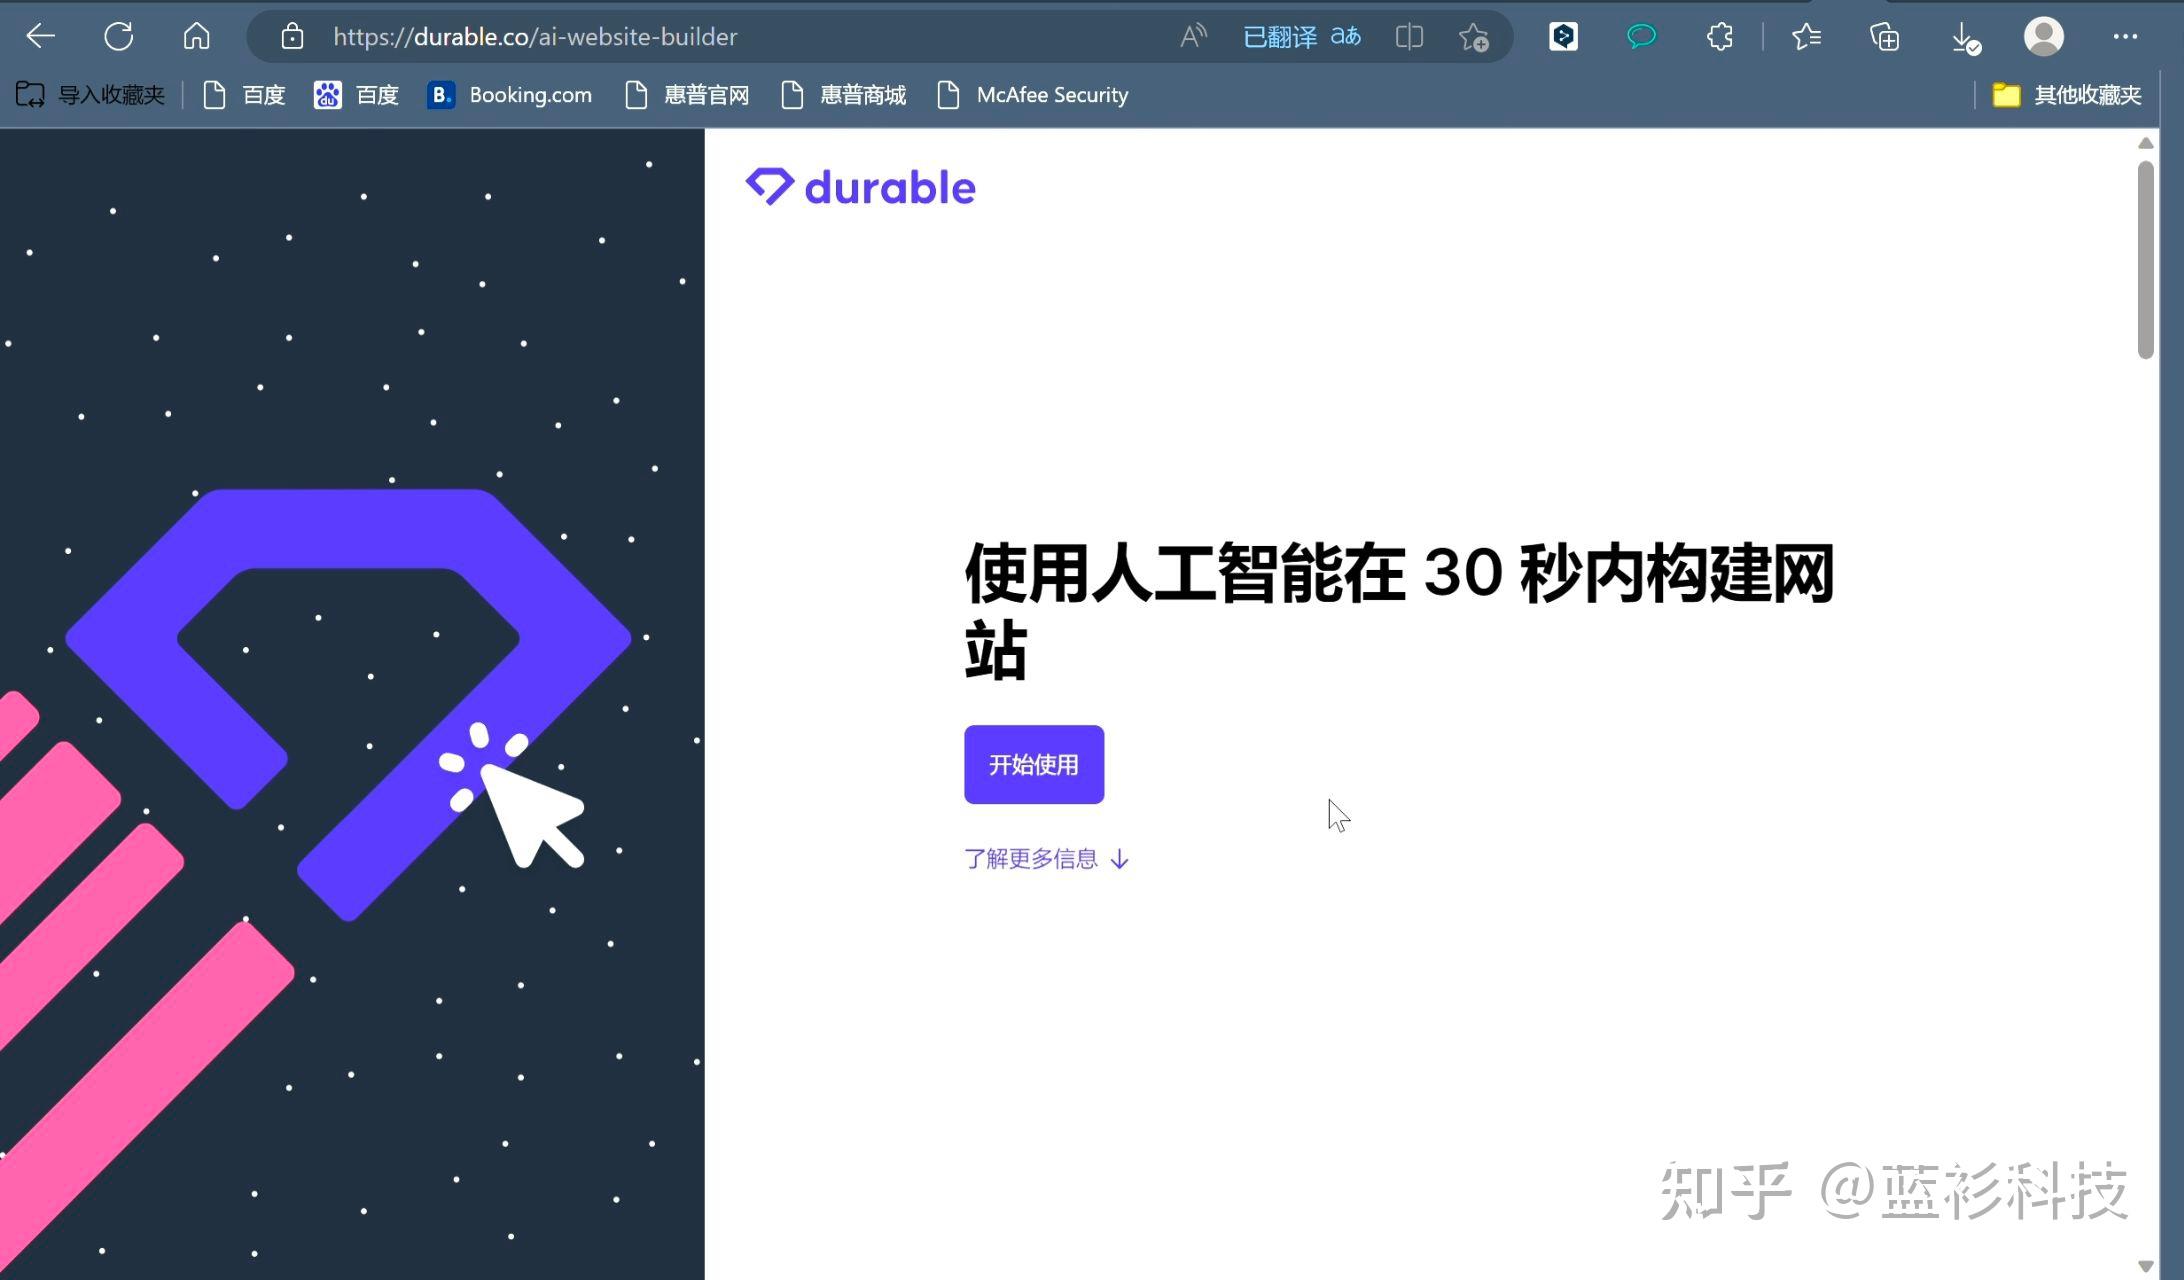Toggle split screen view
2184x1280 pixels.
click(1408, 37)
